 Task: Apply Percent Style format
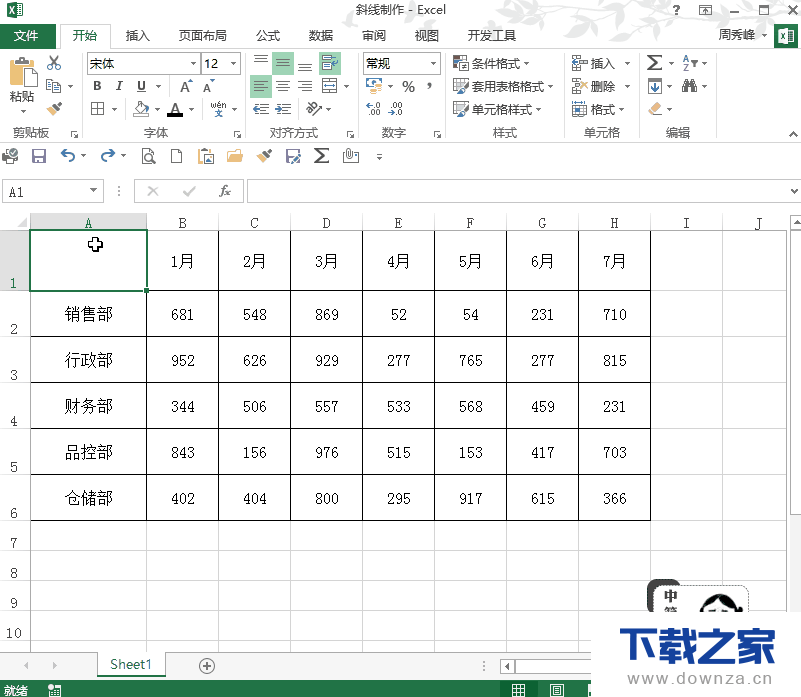coord(408,86)
